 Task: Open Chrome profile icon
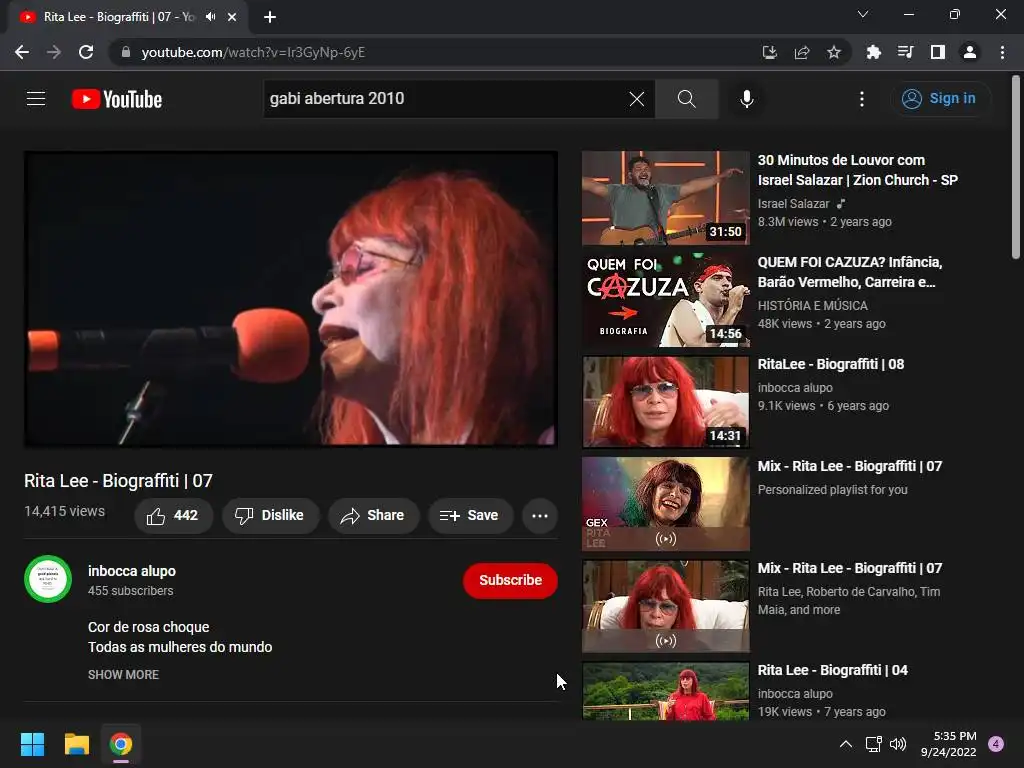(970, 52)
